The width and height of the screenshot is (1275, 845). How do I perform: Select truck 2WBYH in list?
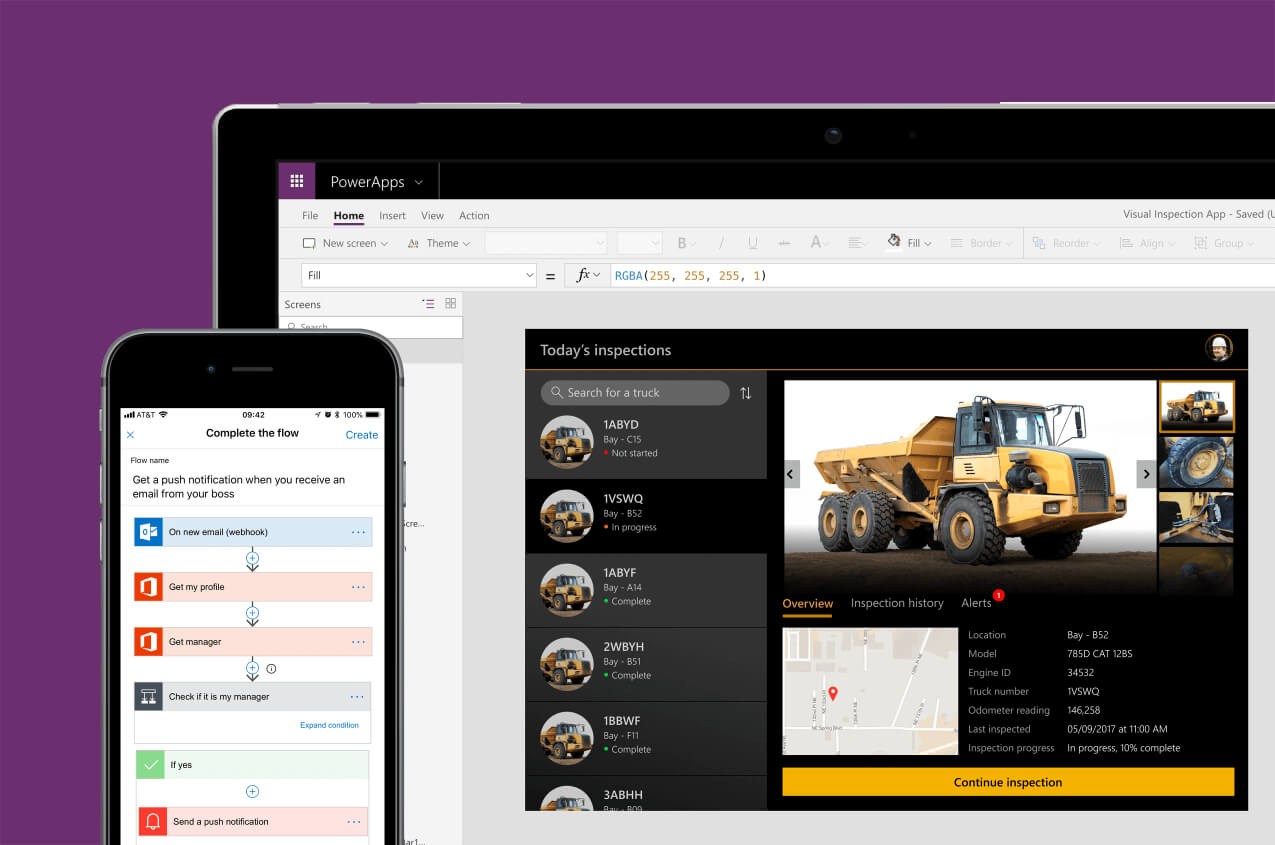(646, 664)
